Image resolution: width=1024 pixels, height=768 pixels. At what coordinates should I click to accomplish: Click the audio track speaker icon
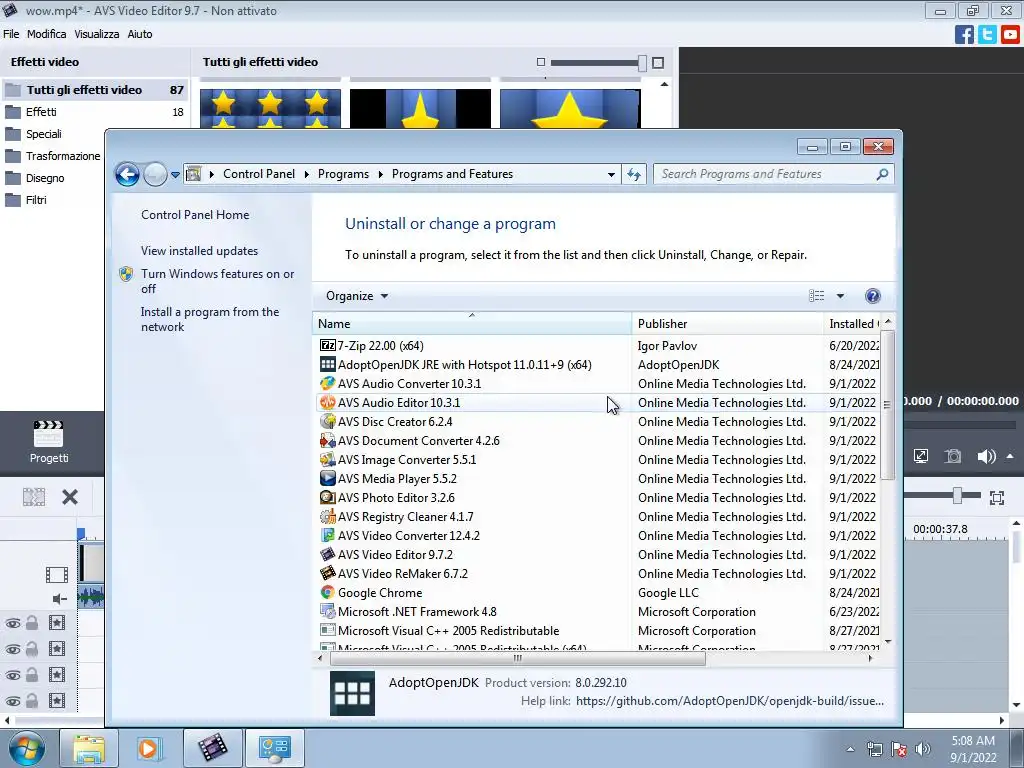coord(59,599)
